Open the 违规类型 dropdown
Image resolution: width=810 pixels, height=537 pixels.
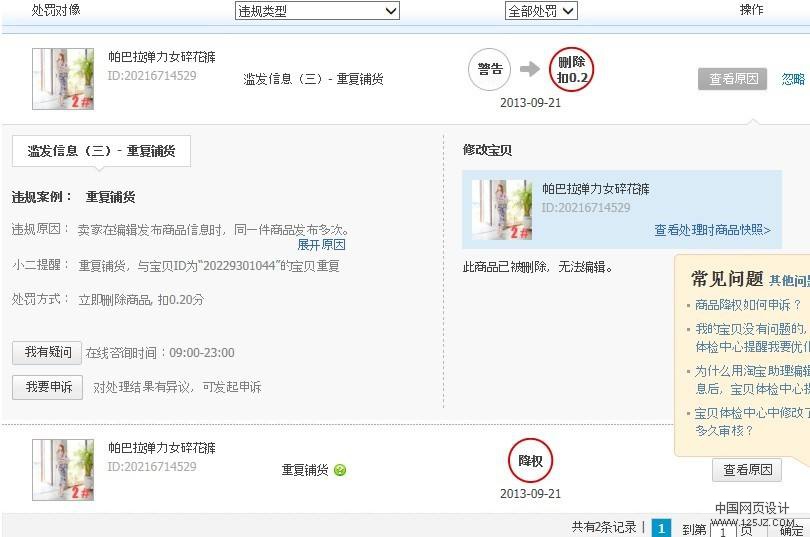317,11
